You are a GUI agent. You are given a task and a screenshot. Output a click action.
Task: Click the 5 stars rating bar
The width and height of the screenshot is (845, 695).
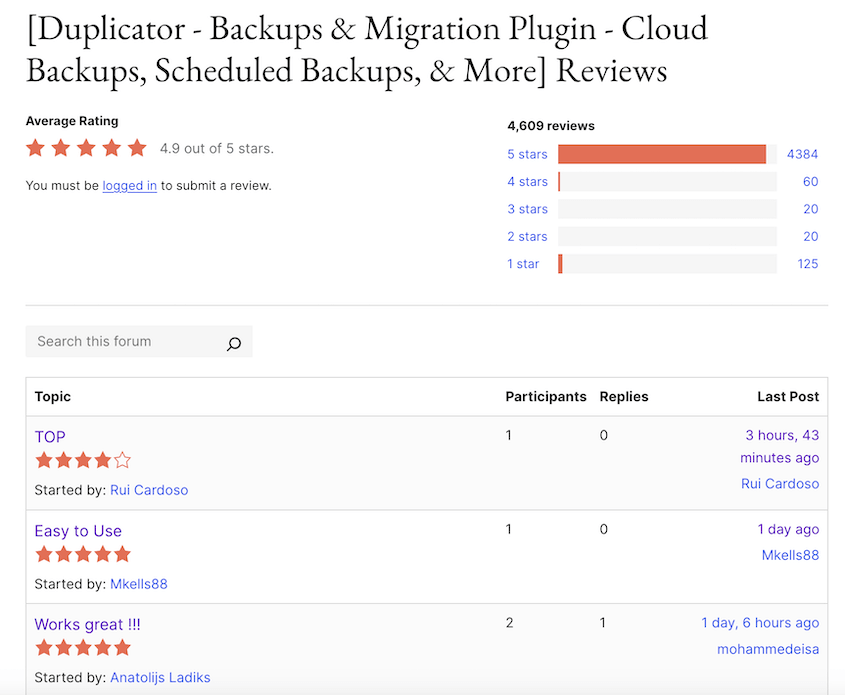(667, 154)
